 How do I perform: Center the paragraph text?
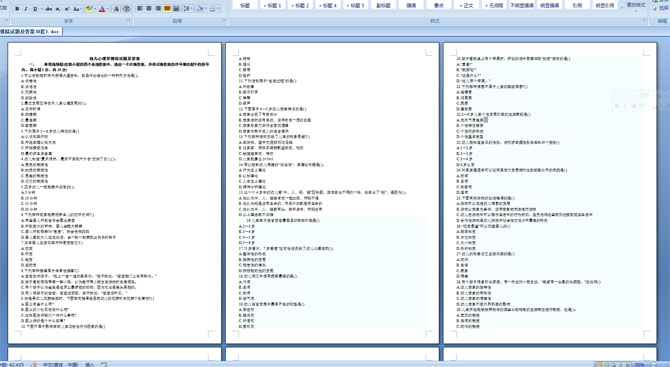pyautogui.click(x=149, y=9)
